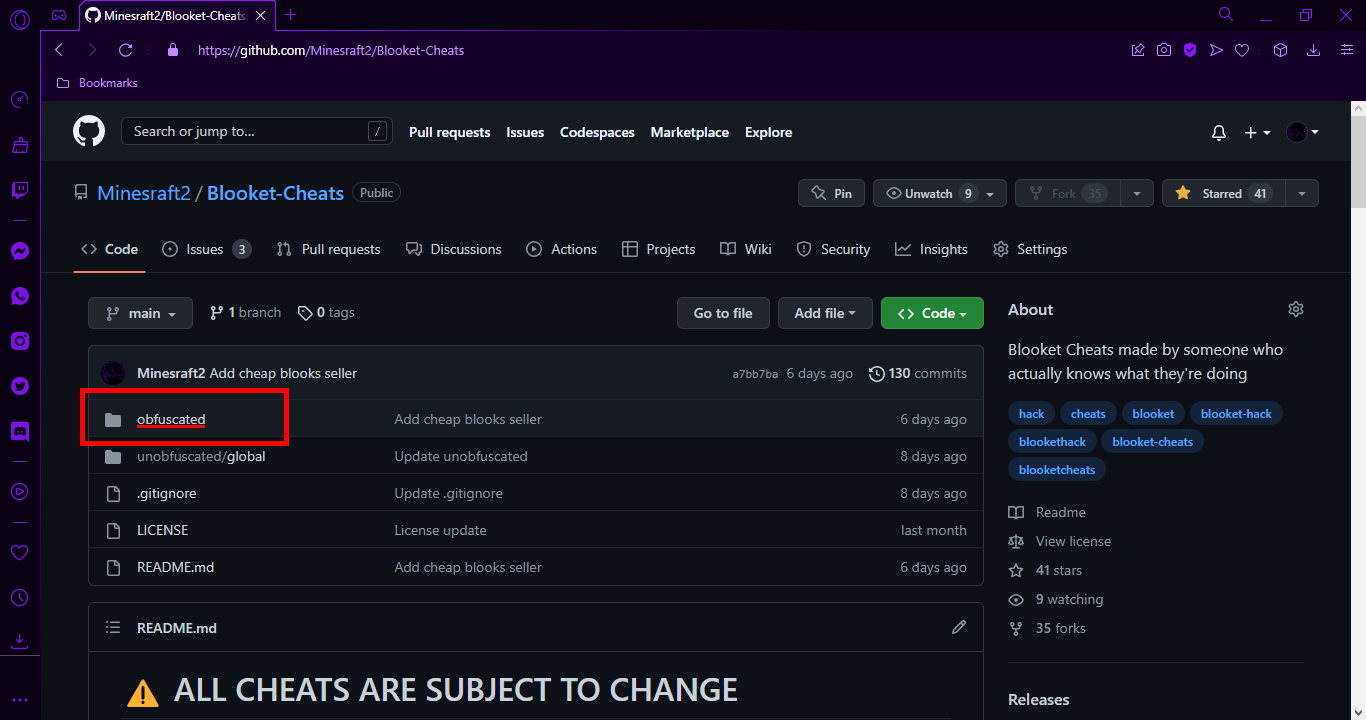Take a snapshot with camera icon
This screenshot has width=1366, height=720.
1164,50
